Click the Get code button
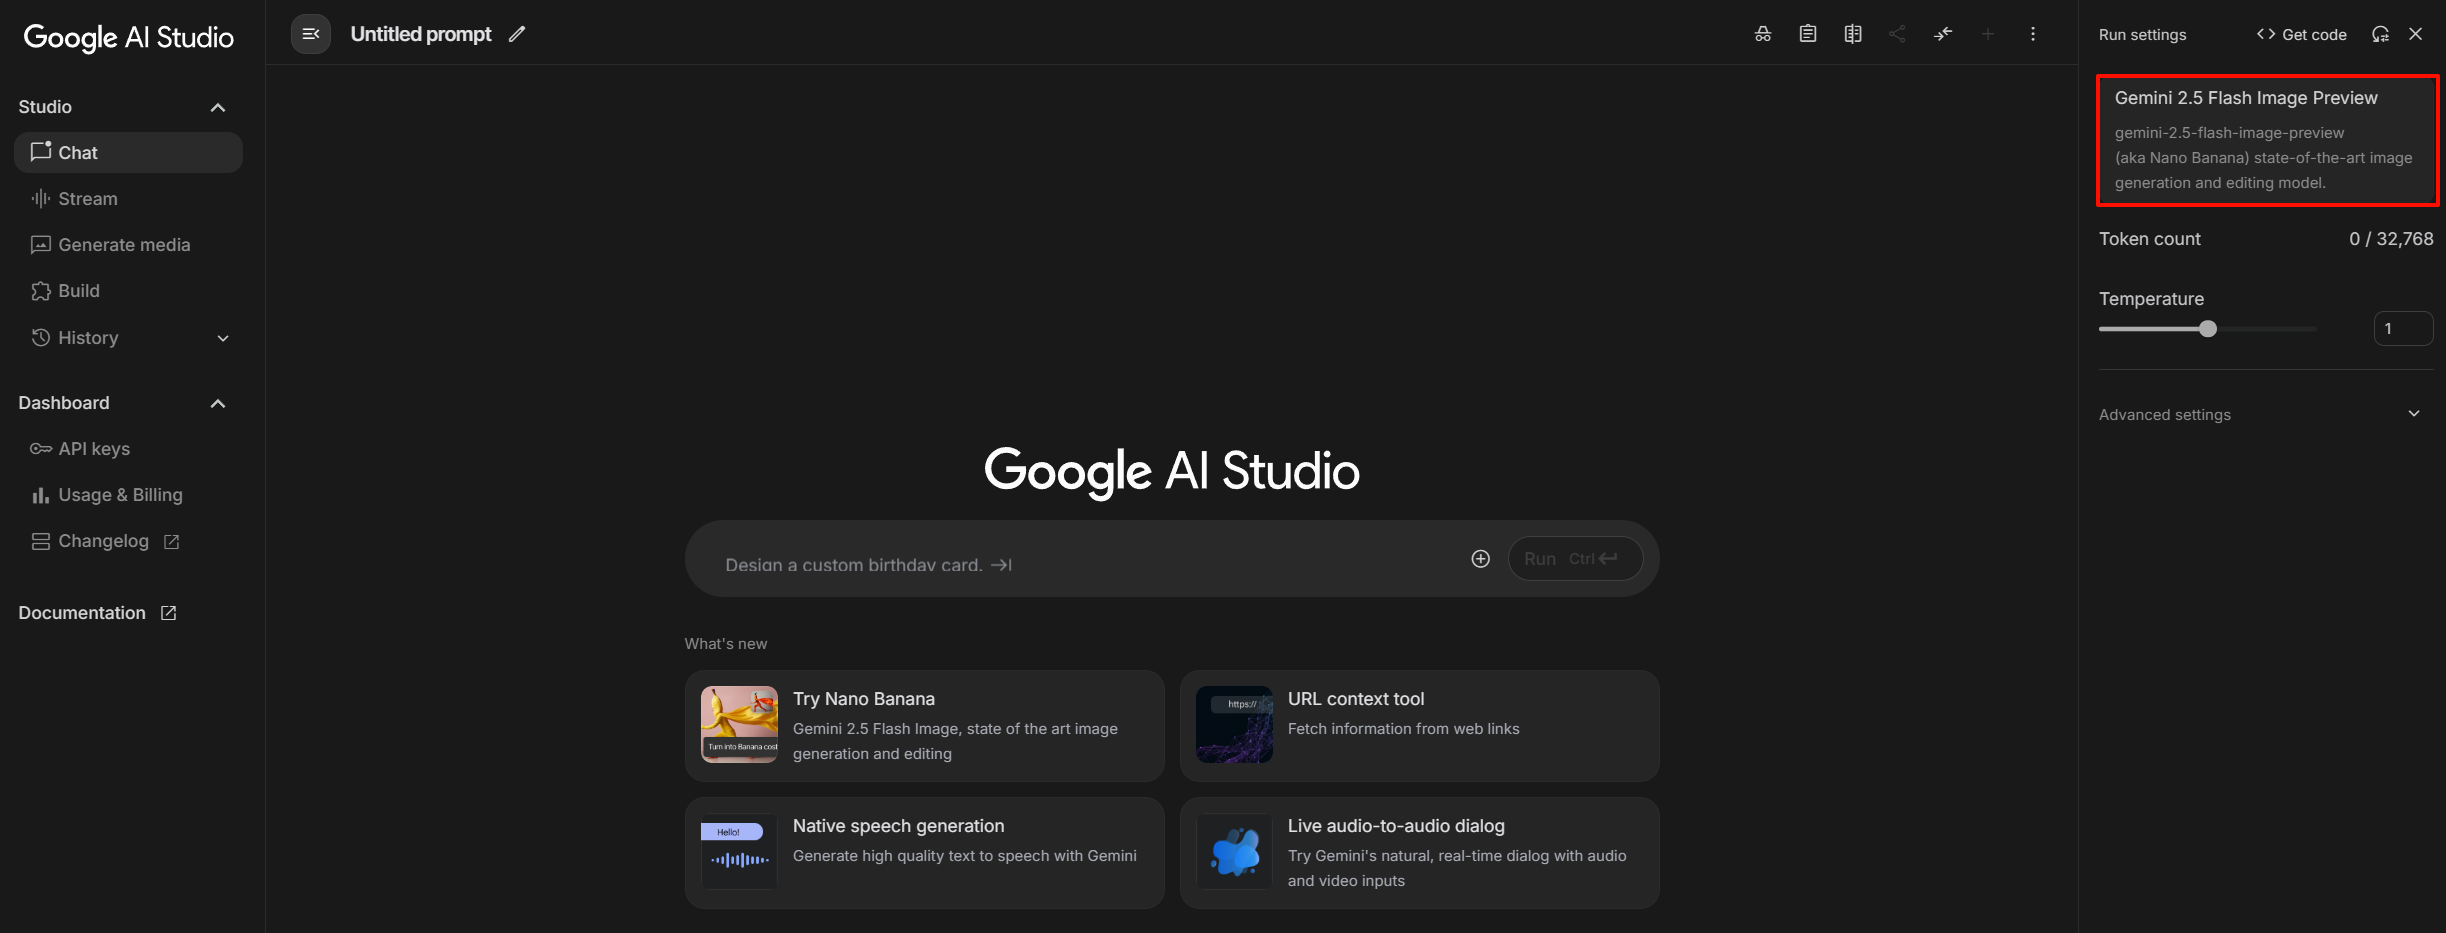2446x933 pixels. click(x=2302, y=34)
